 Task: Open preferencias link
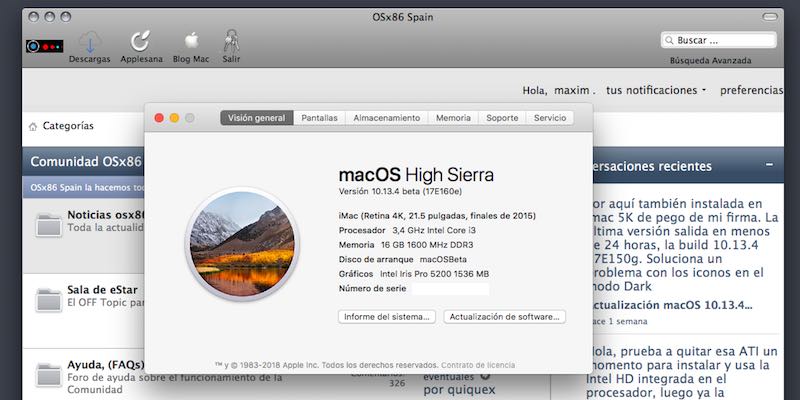[x=752, y=90]
